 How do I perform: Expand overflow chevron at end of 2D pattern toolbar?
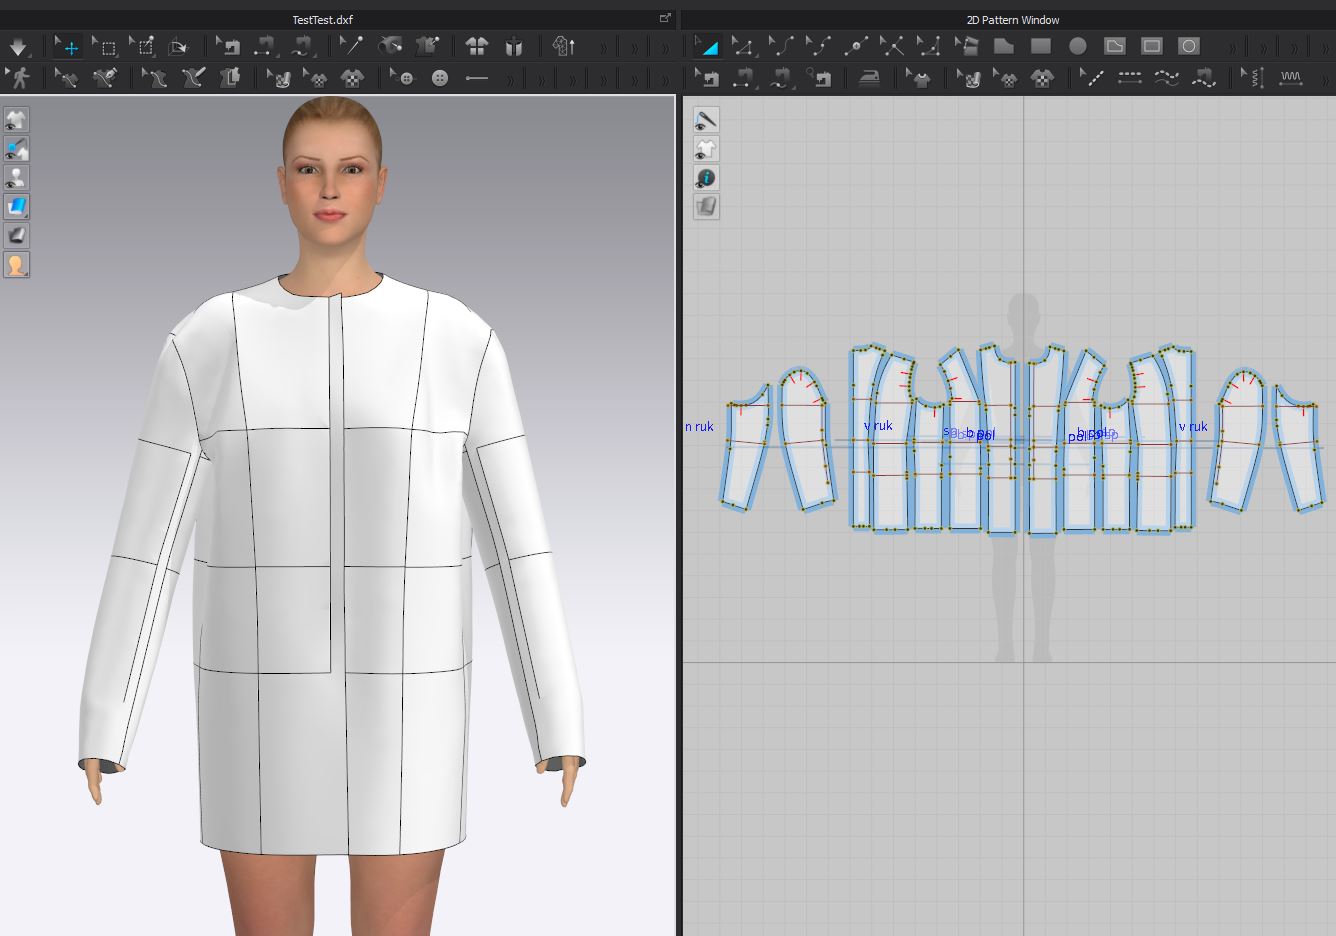click(x=1324, y=47)
